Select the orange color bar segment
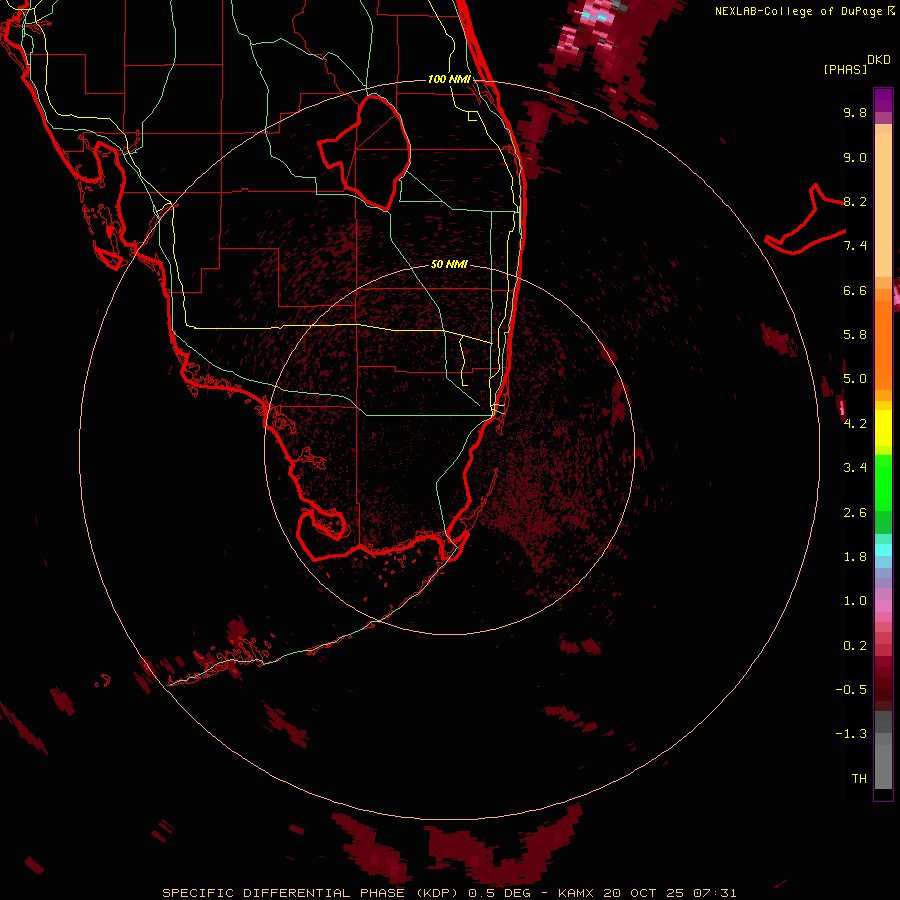The height and width of the screenshot is (900, 900). point(883,345)
